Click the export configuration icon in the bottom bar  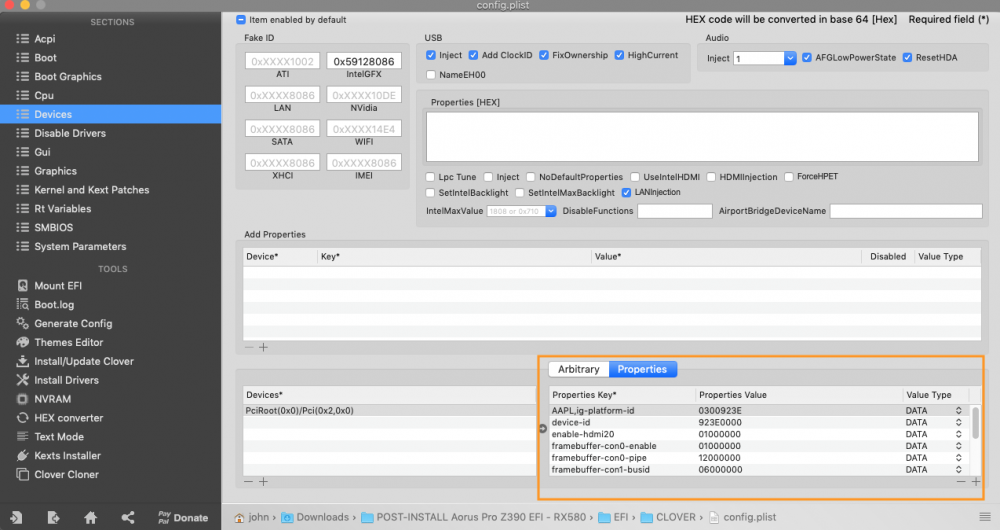click(54, 517)
